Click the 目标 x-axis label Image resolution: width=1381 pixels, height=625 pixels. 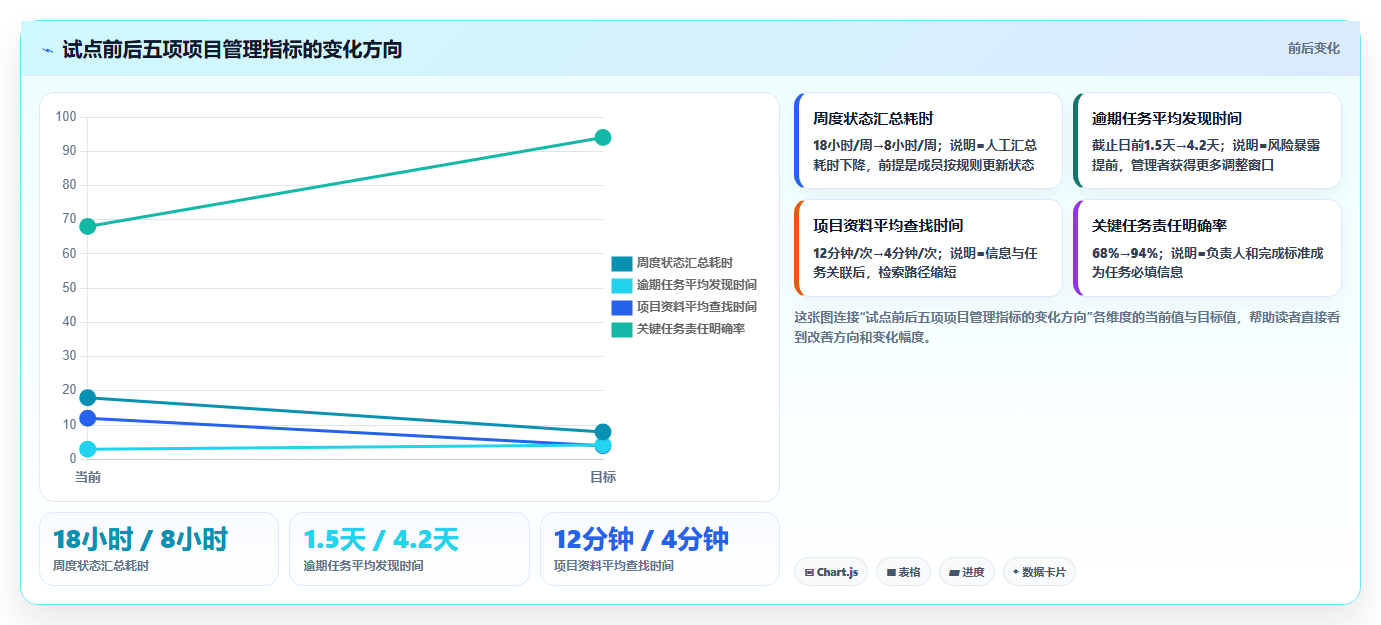(x=603, y=477)
